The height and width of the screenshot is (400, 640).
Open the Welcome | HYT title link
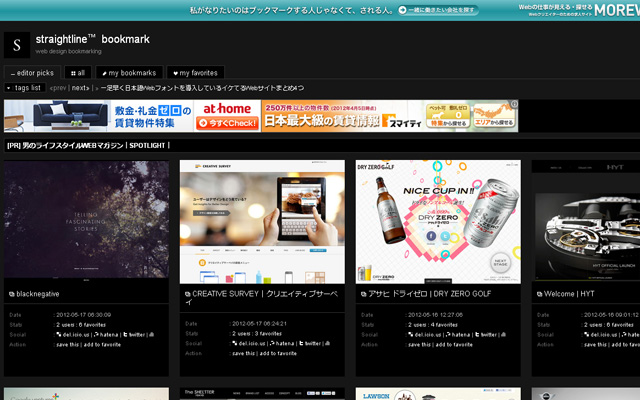(x=569, y=294)
